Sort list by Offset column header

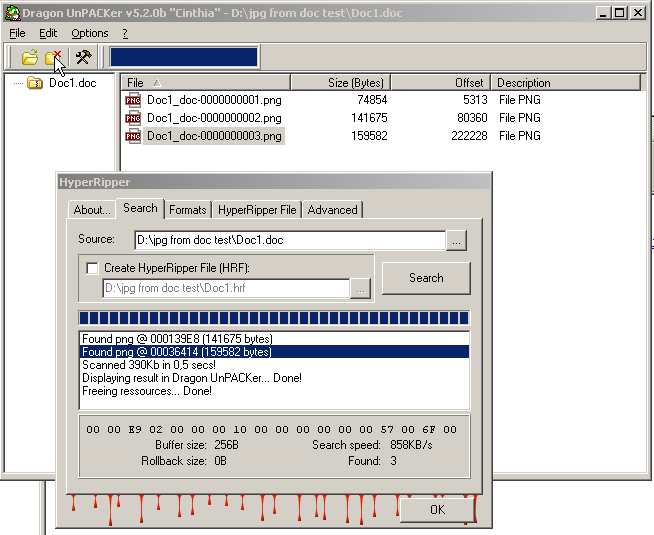click(x=441, y=83)
